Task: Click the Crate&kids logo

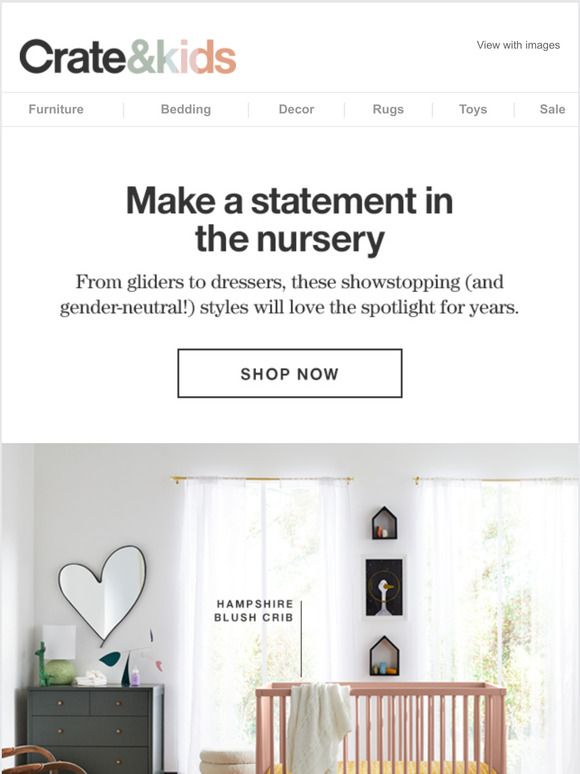Action: tap(127, 57)
